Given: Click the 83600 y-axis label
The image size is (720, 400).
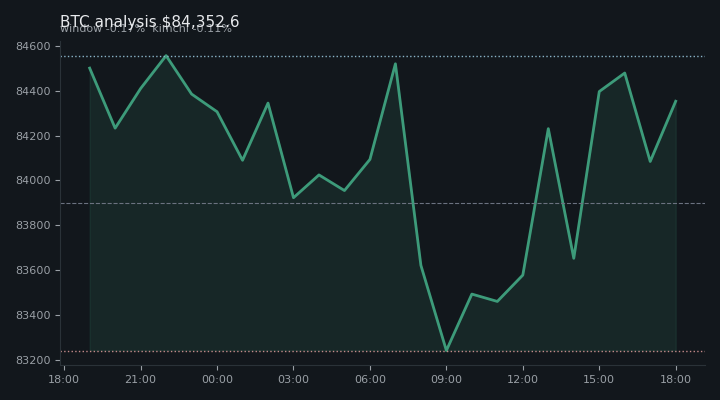Looking at the screenshot, I should pos(33,270).
